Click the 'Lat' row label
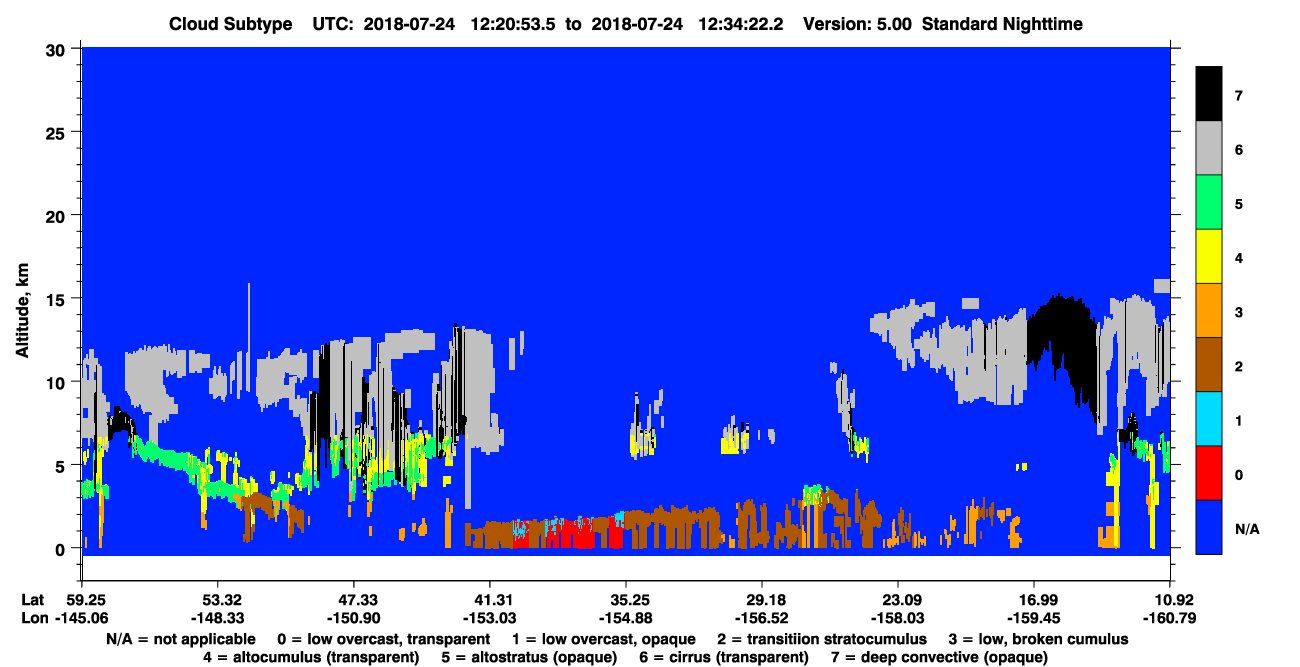The image size is (1300, 667). [32, 600]
